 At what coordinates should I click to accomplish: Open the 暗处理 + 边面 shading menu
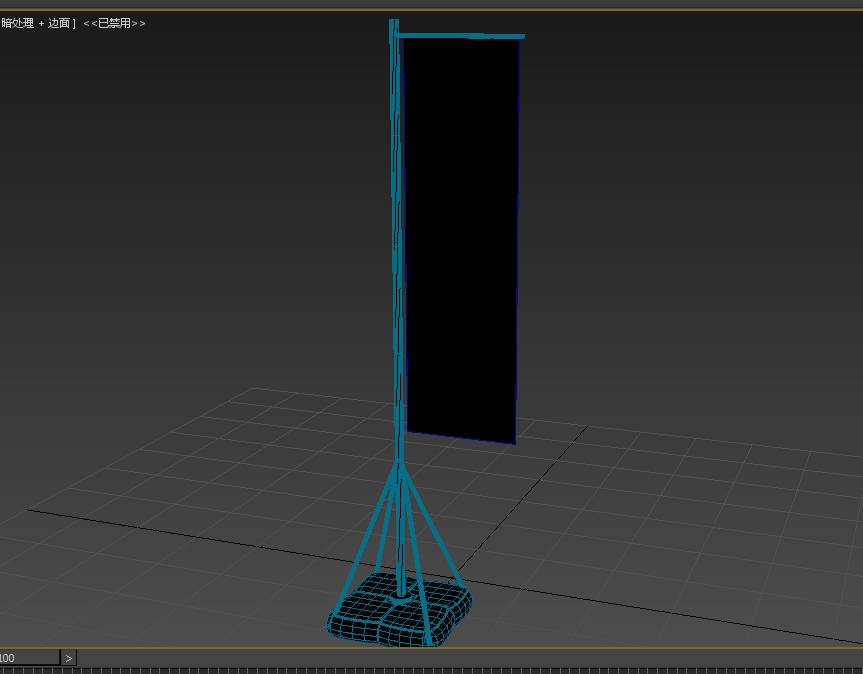(x=36, y=23)
